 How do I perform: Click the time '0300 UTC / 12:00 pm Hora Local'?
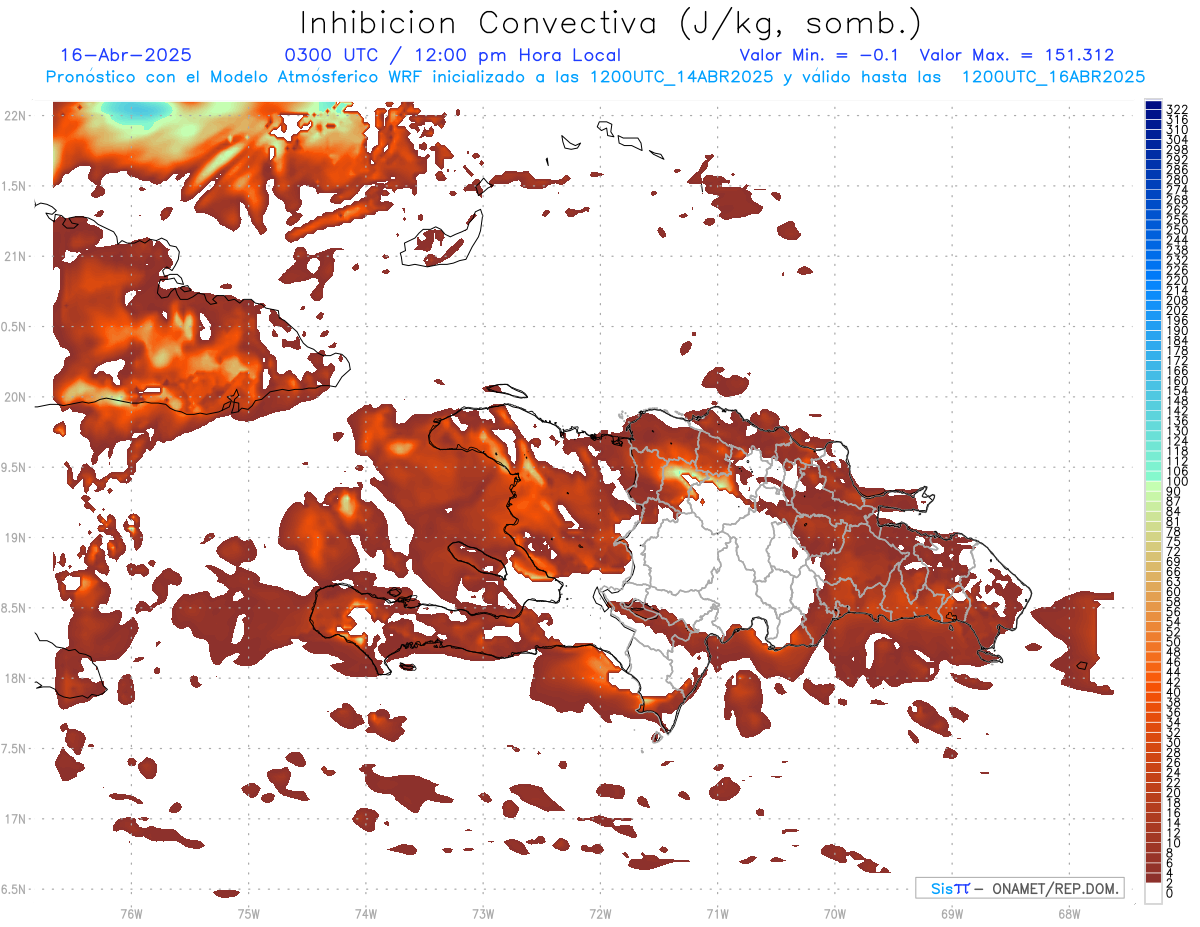(453, 56)
